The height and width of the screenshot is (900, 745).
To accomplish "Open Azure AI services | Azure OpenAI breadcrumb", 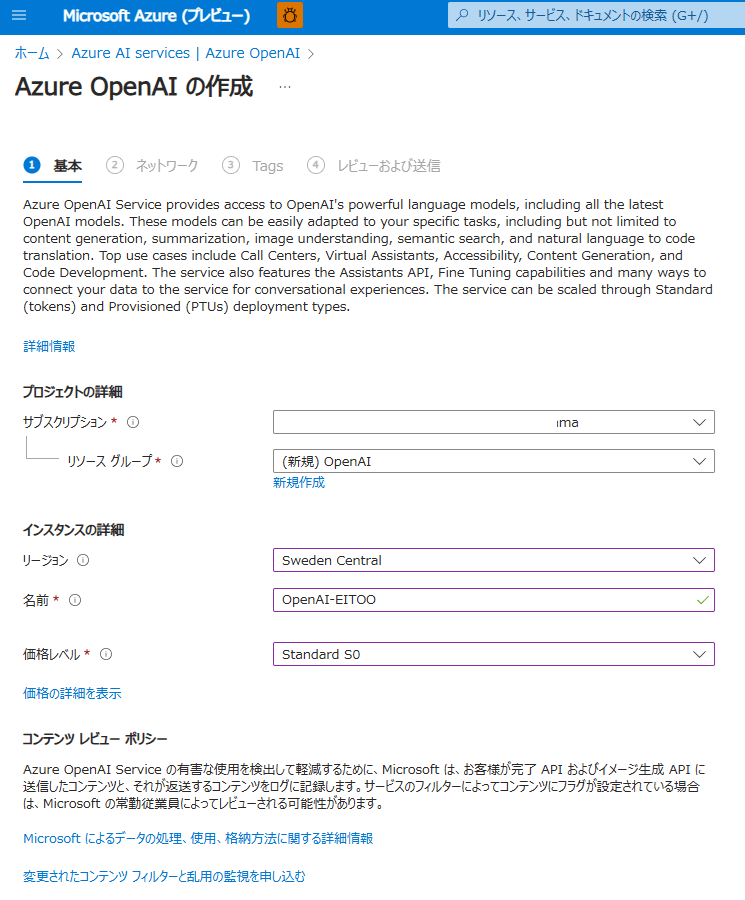I will [185, 53].
